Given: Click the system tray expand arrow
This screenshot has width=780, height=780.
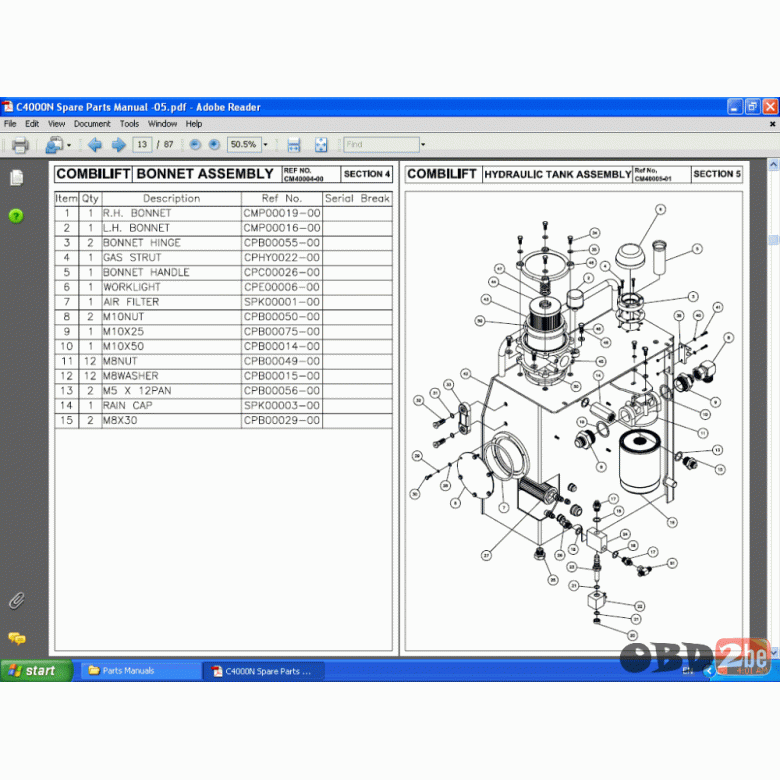Looking at the screenshot, I should point(709,671).
